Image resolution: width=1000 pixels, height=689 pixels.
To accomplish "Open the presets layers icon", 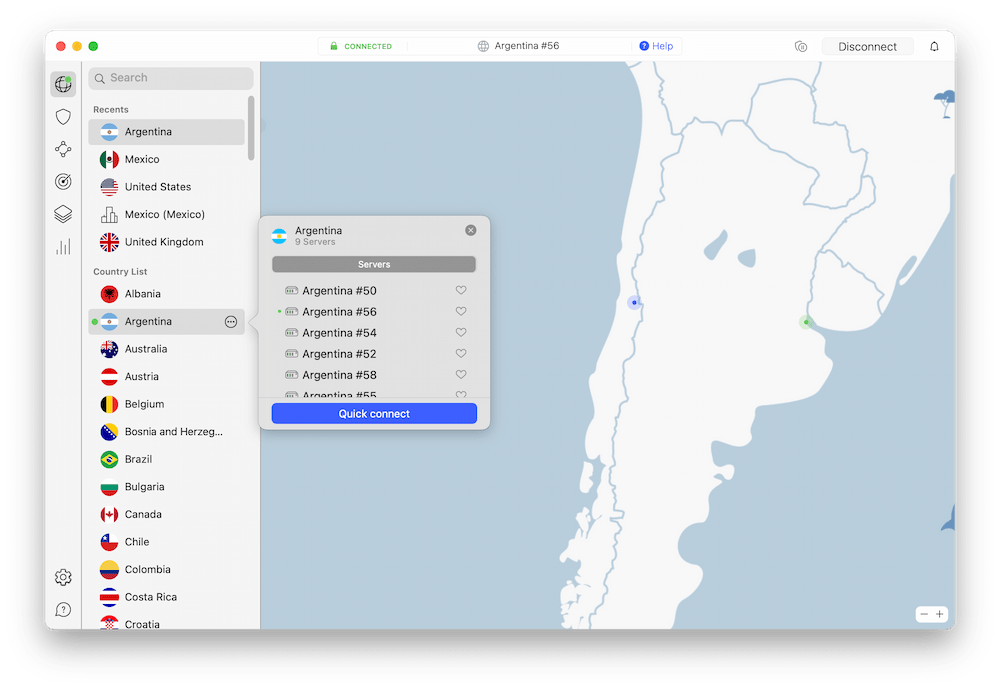I will coord(63,214).
